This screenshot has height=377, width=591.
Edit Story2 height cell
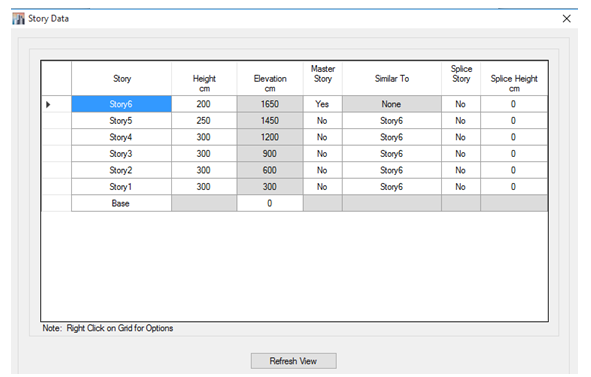click(204, 170)
